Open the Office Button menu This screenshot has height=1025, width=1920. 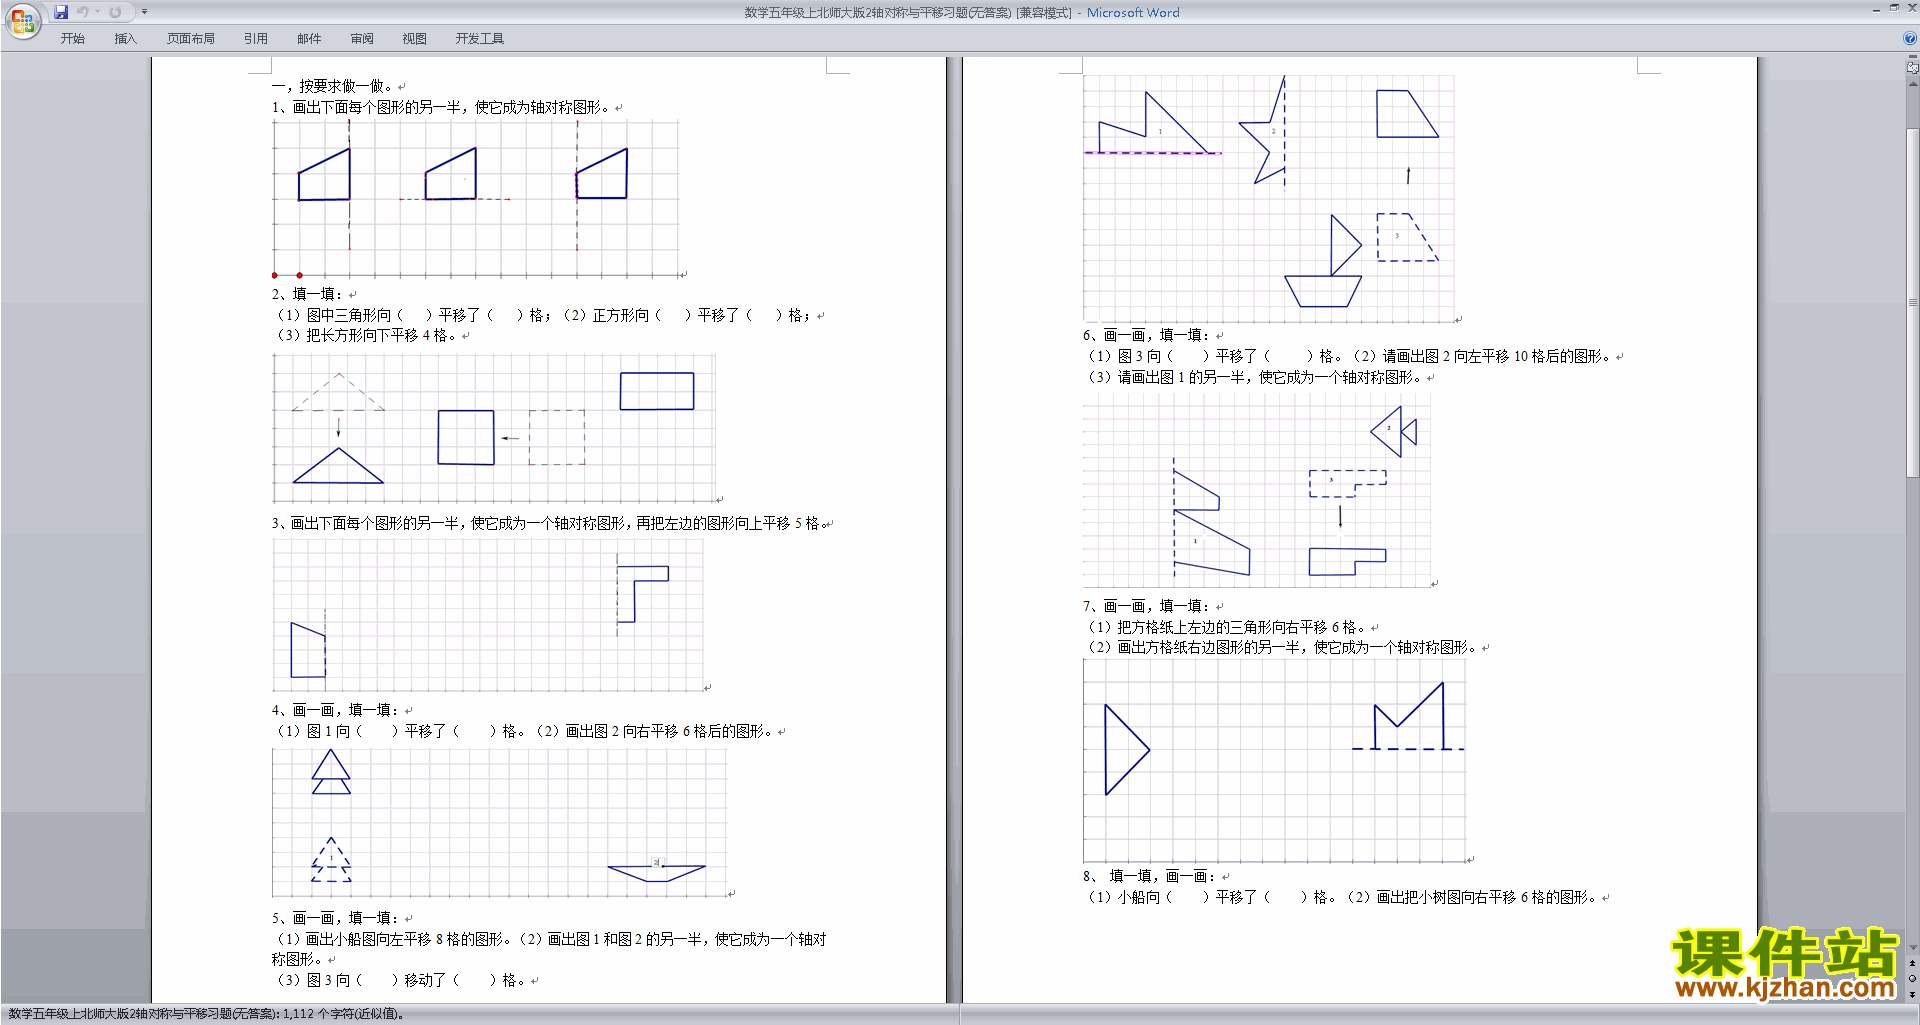[22, 21]
